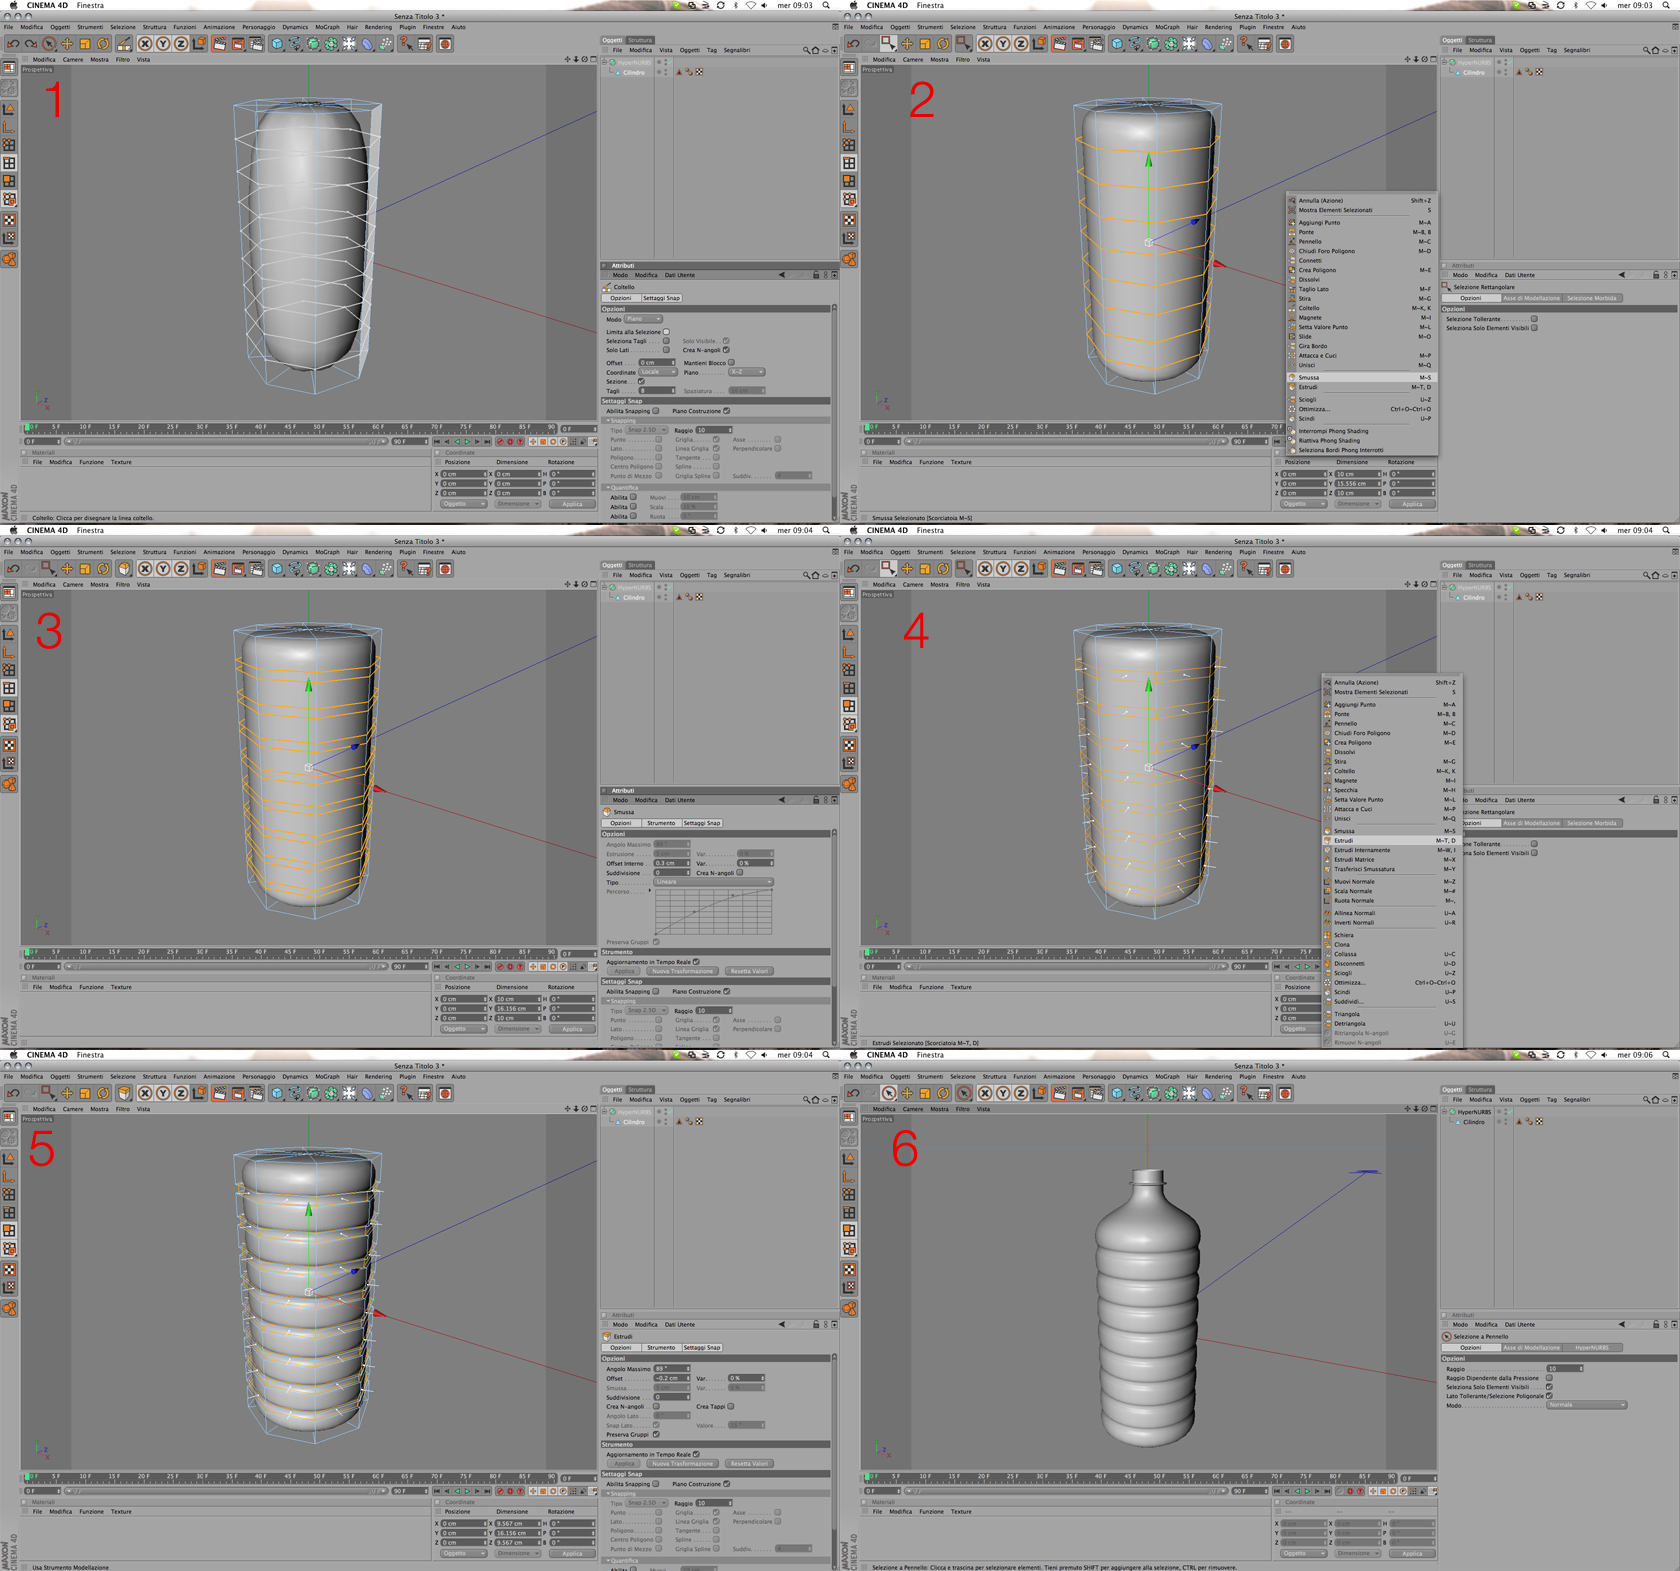Open the Coltello Modo dropdown showing Piano
The height and width of the screenshot is (1571, 1680).
[644, 319]
